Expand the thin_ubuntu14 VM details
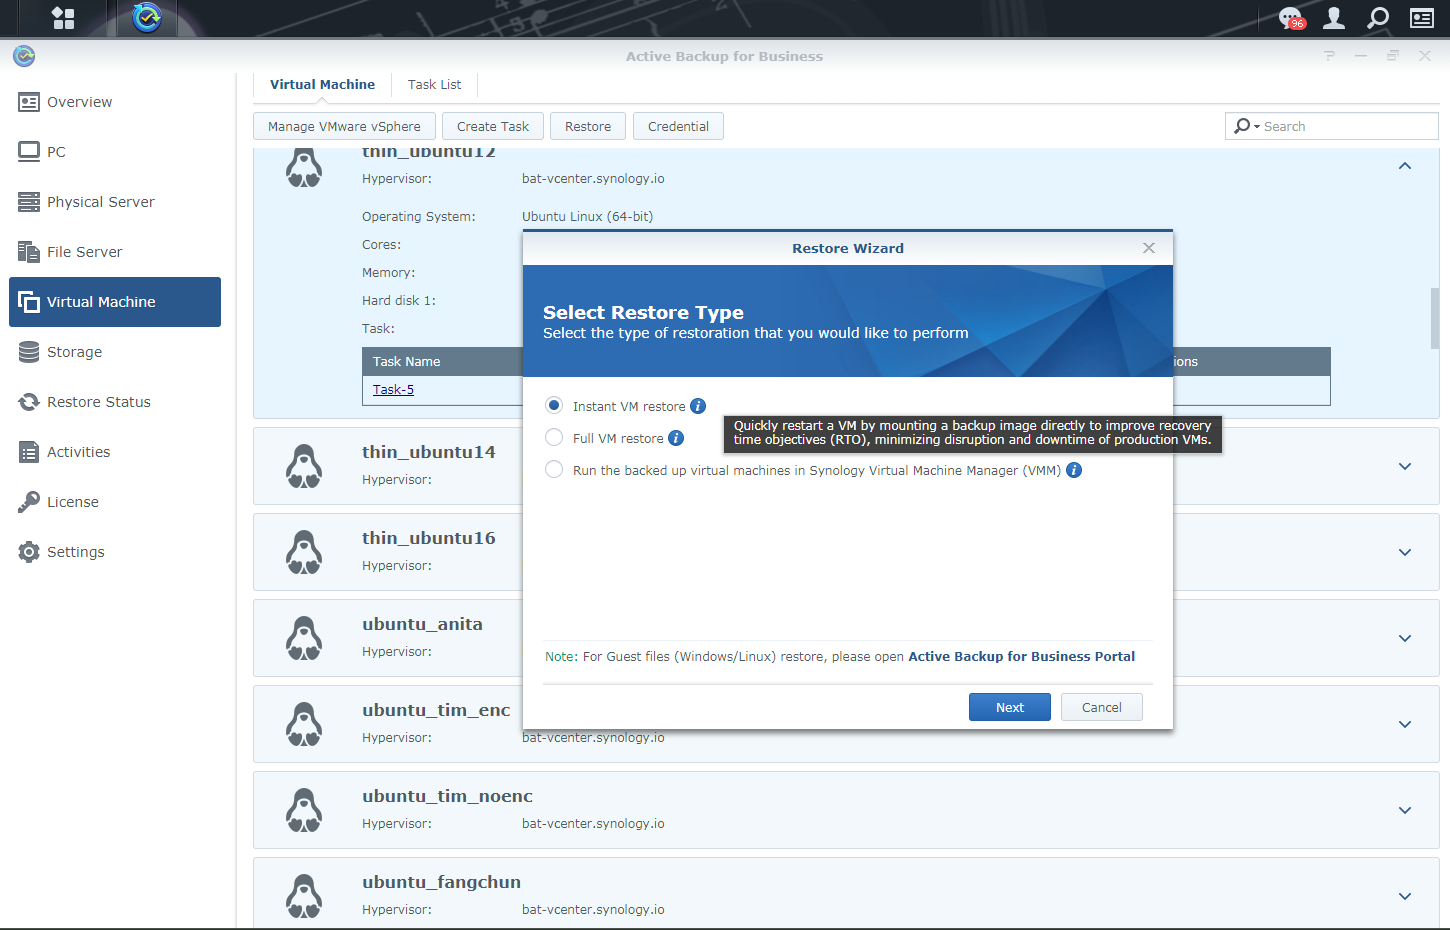 coord(1404,466)
